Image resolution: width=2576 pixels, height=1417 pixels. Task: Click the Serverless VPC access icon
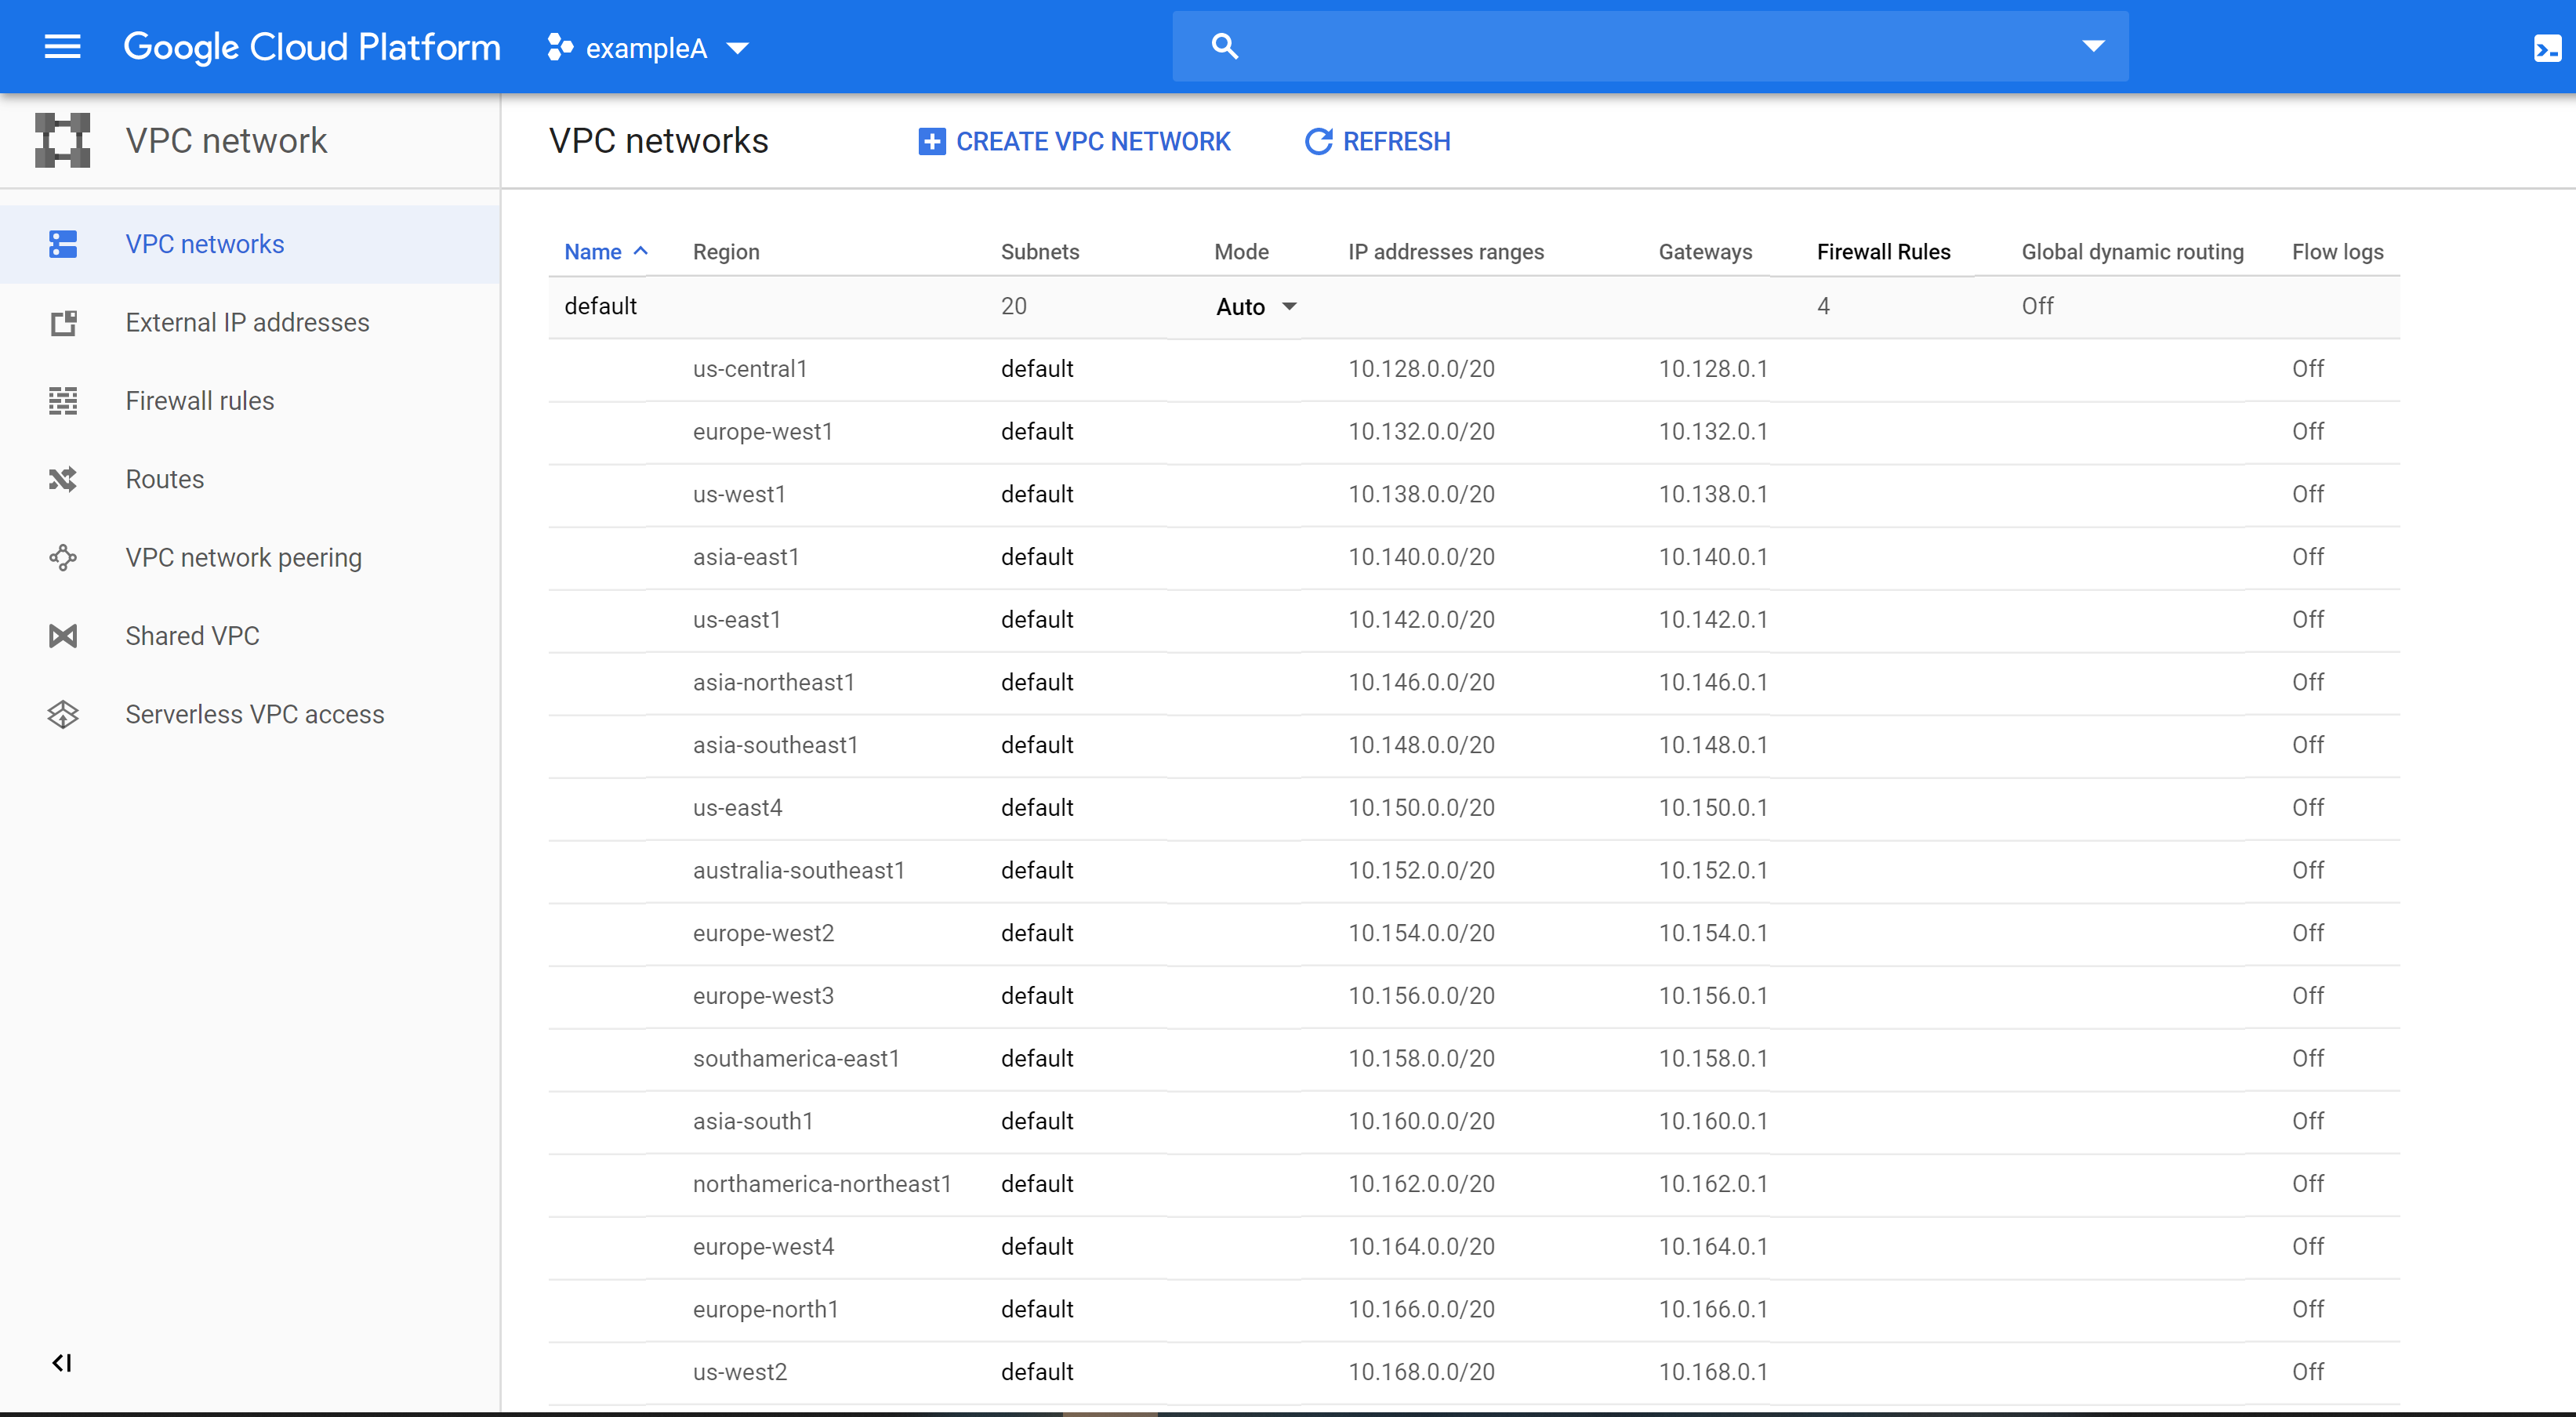coord(63,714)
